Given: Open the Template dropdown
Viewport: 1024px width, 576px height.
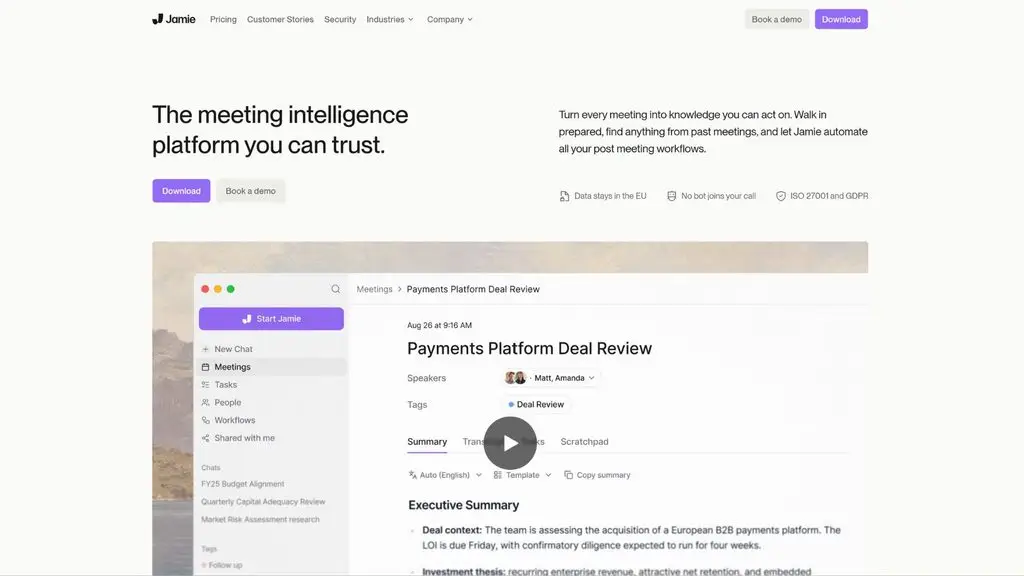Looking at the screenshot, I should [x=522, y=475].
